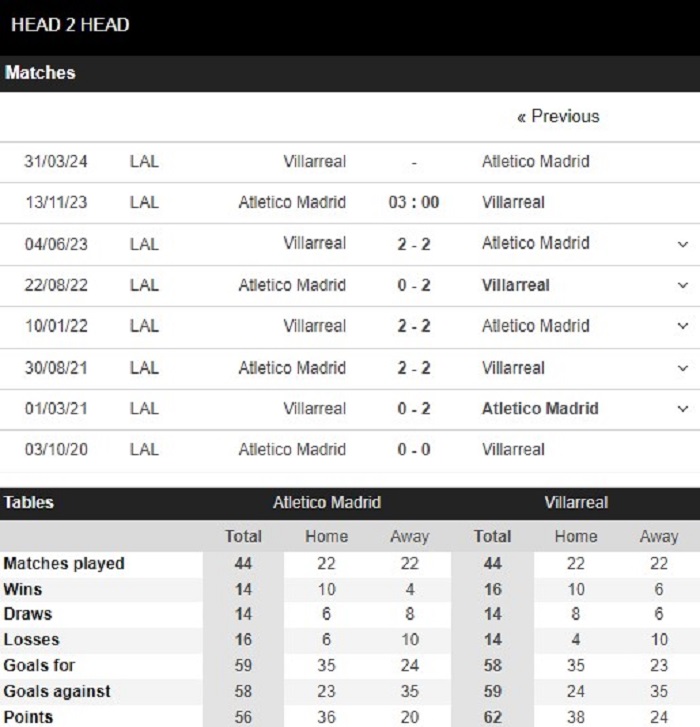This screenshot has height=727, width=700.
Task: Select Atletico Madrid header in Tables
Action: 327,503
